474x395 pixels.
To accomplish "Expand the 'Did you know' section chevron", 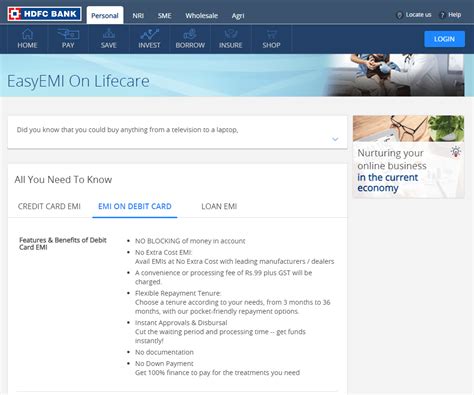I will click(x=335, y=139).
